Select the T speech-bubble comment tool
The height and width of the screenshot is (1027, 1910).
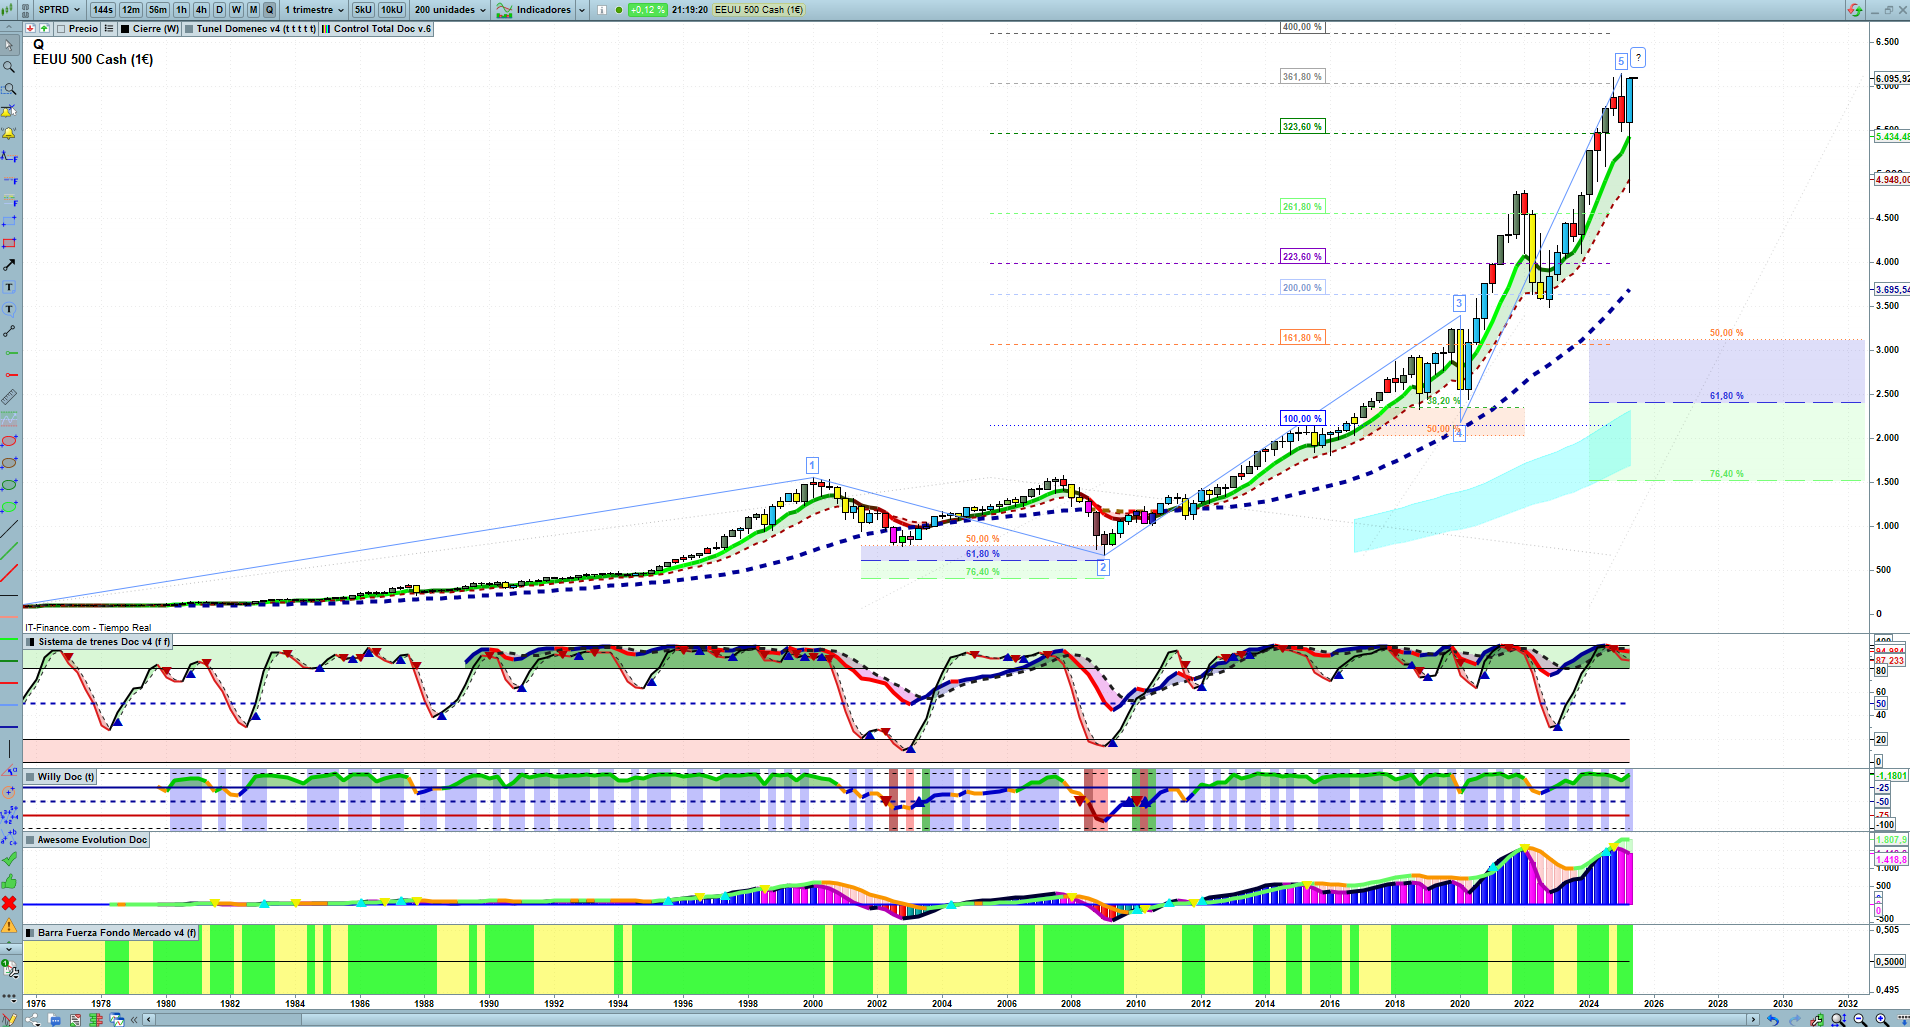9,309
